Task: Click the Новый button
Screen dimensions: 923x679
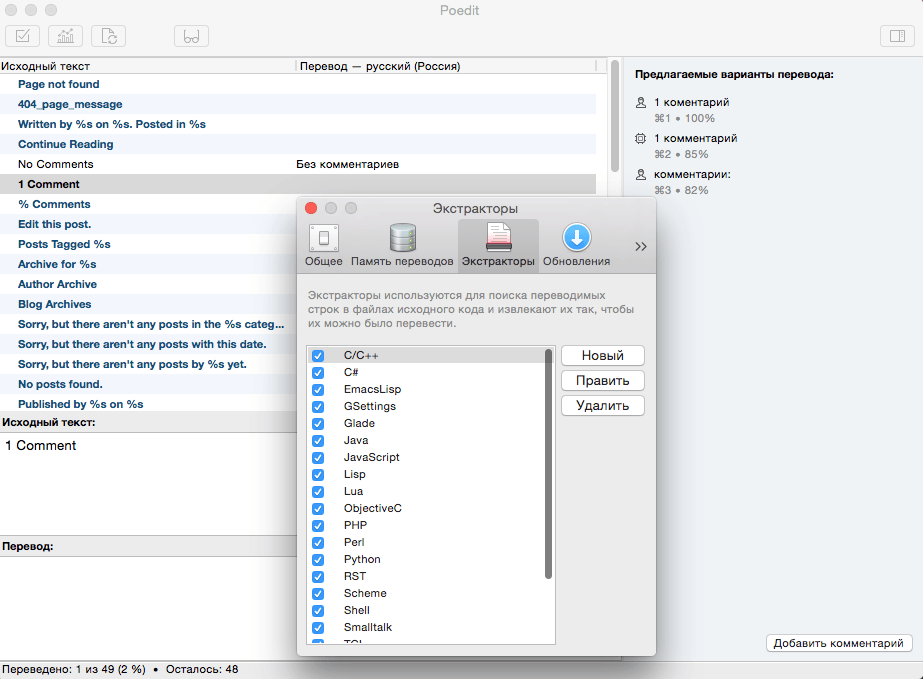Action: [602, 356]
